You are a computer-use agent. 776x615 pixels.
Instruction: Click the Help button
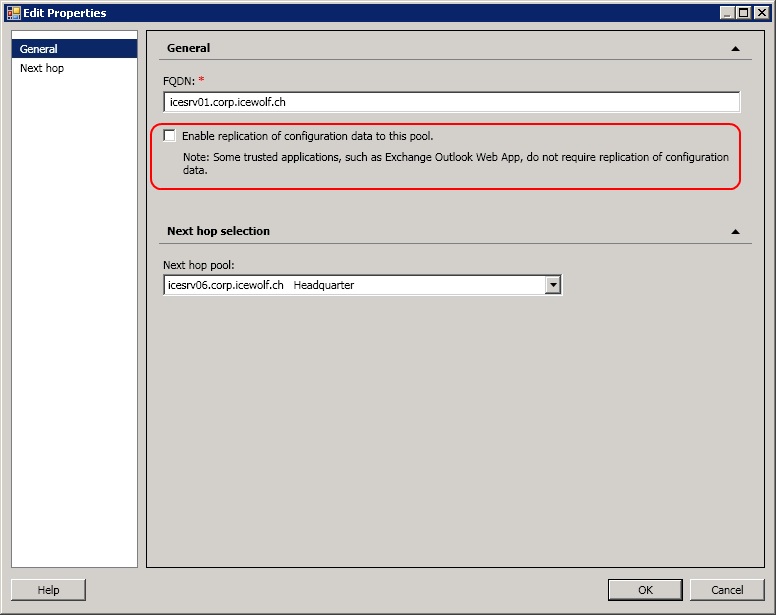click(48, 590)
